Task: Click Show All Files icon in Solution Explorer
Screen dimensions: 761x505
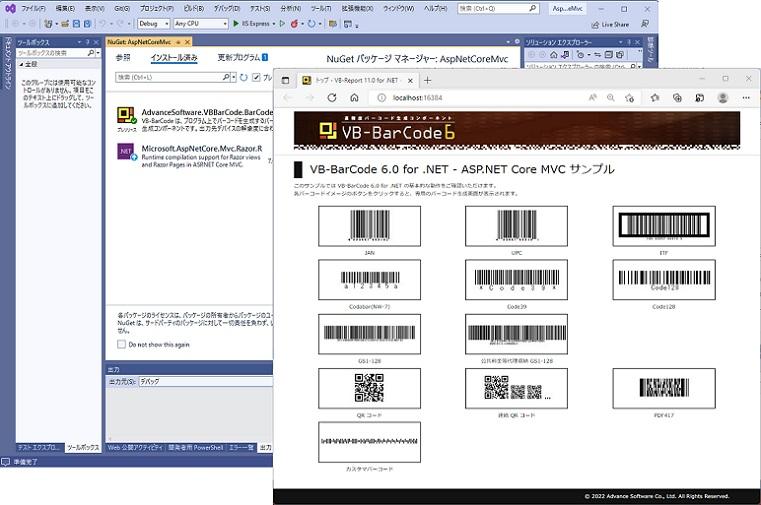Action: [x=620, y=54]
